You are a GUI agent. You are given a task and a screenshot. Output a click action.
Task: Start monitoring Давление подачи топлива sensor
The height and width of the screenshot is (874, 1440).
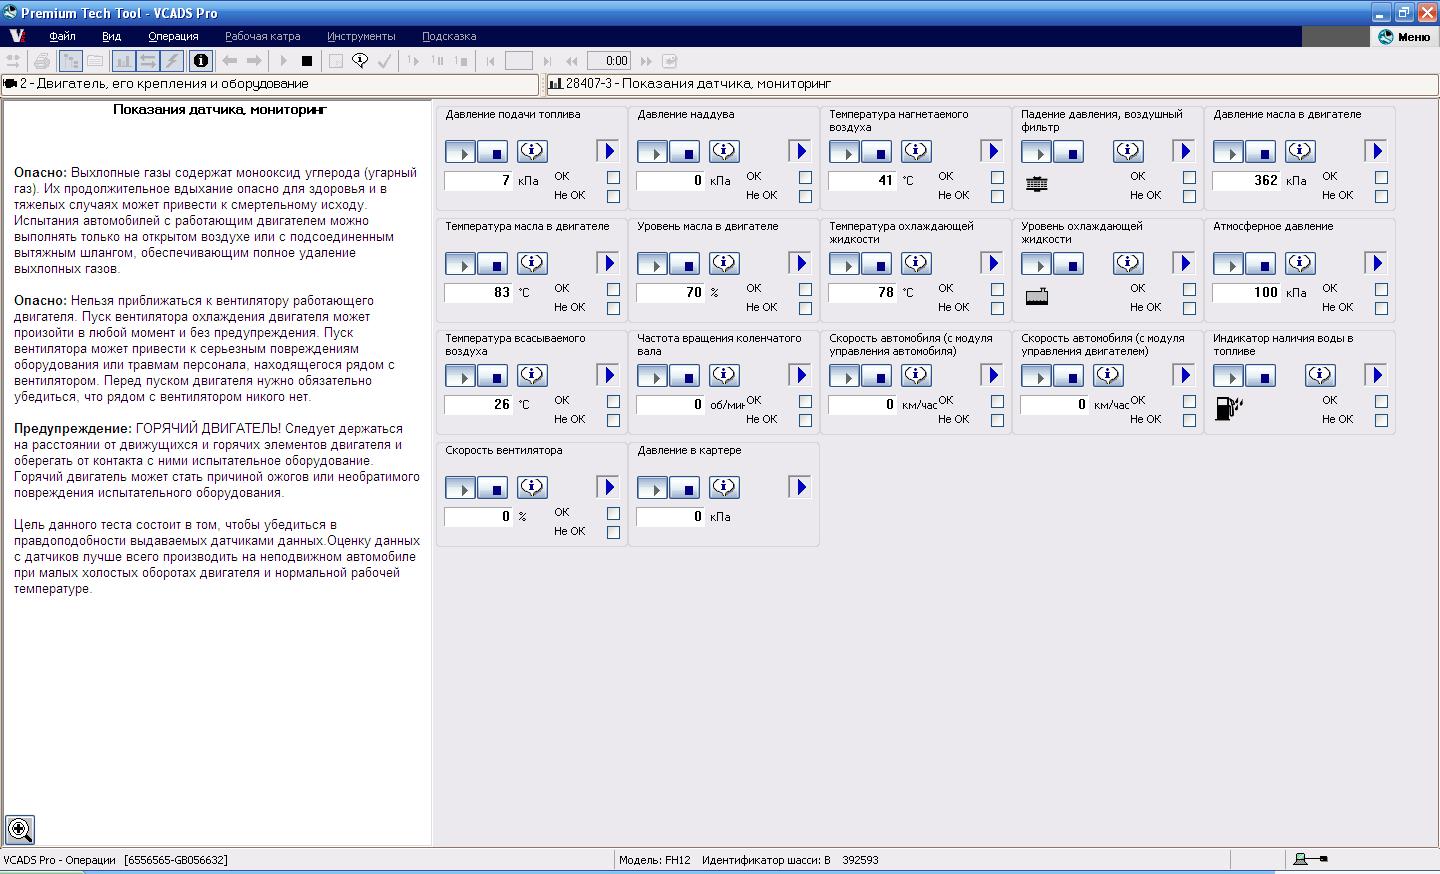point(460,151)
